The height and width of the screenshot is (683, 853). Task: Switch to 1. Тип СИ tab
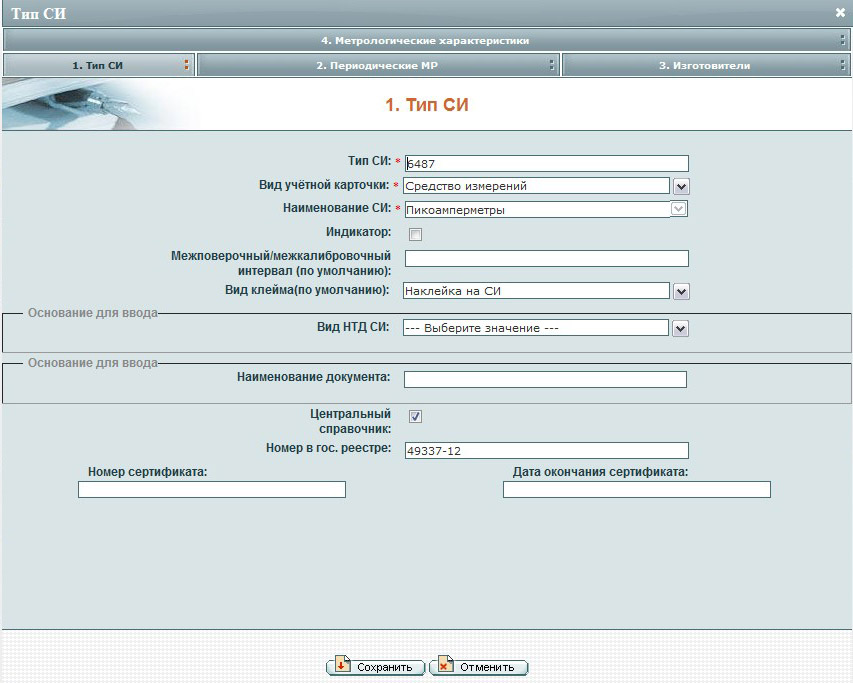(98, 65)
